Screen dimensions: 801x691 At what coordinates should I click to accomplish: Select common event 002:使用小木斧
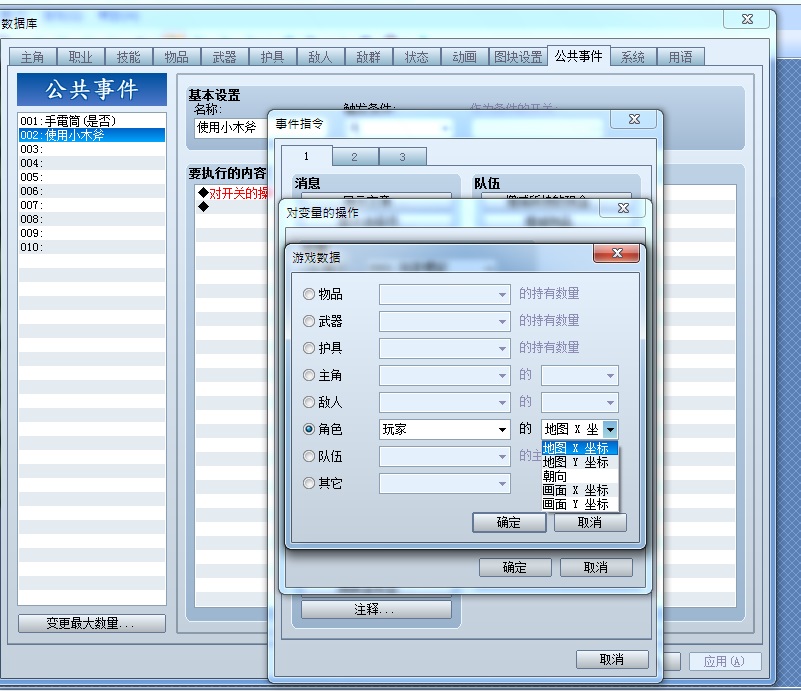pyautogui.click(x=92, y=135)
